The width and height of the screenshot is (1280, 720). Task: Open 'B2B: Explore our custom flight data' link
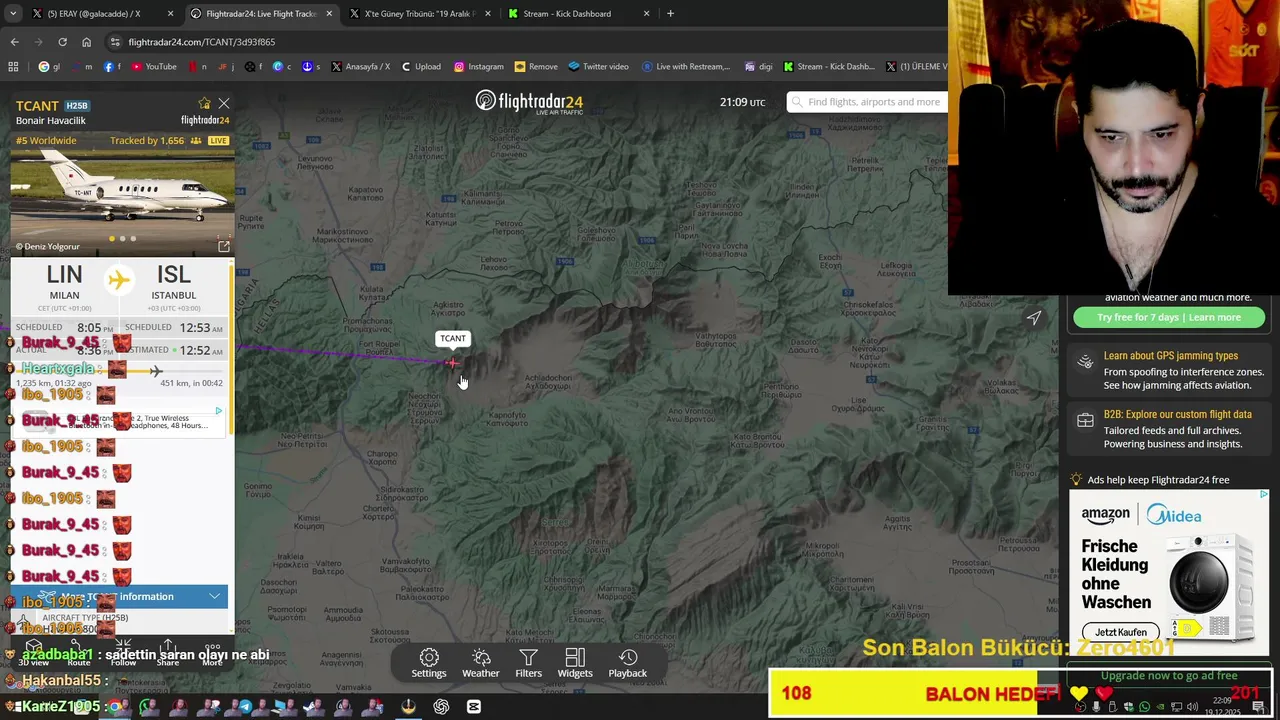click(x=1177, y=414)
